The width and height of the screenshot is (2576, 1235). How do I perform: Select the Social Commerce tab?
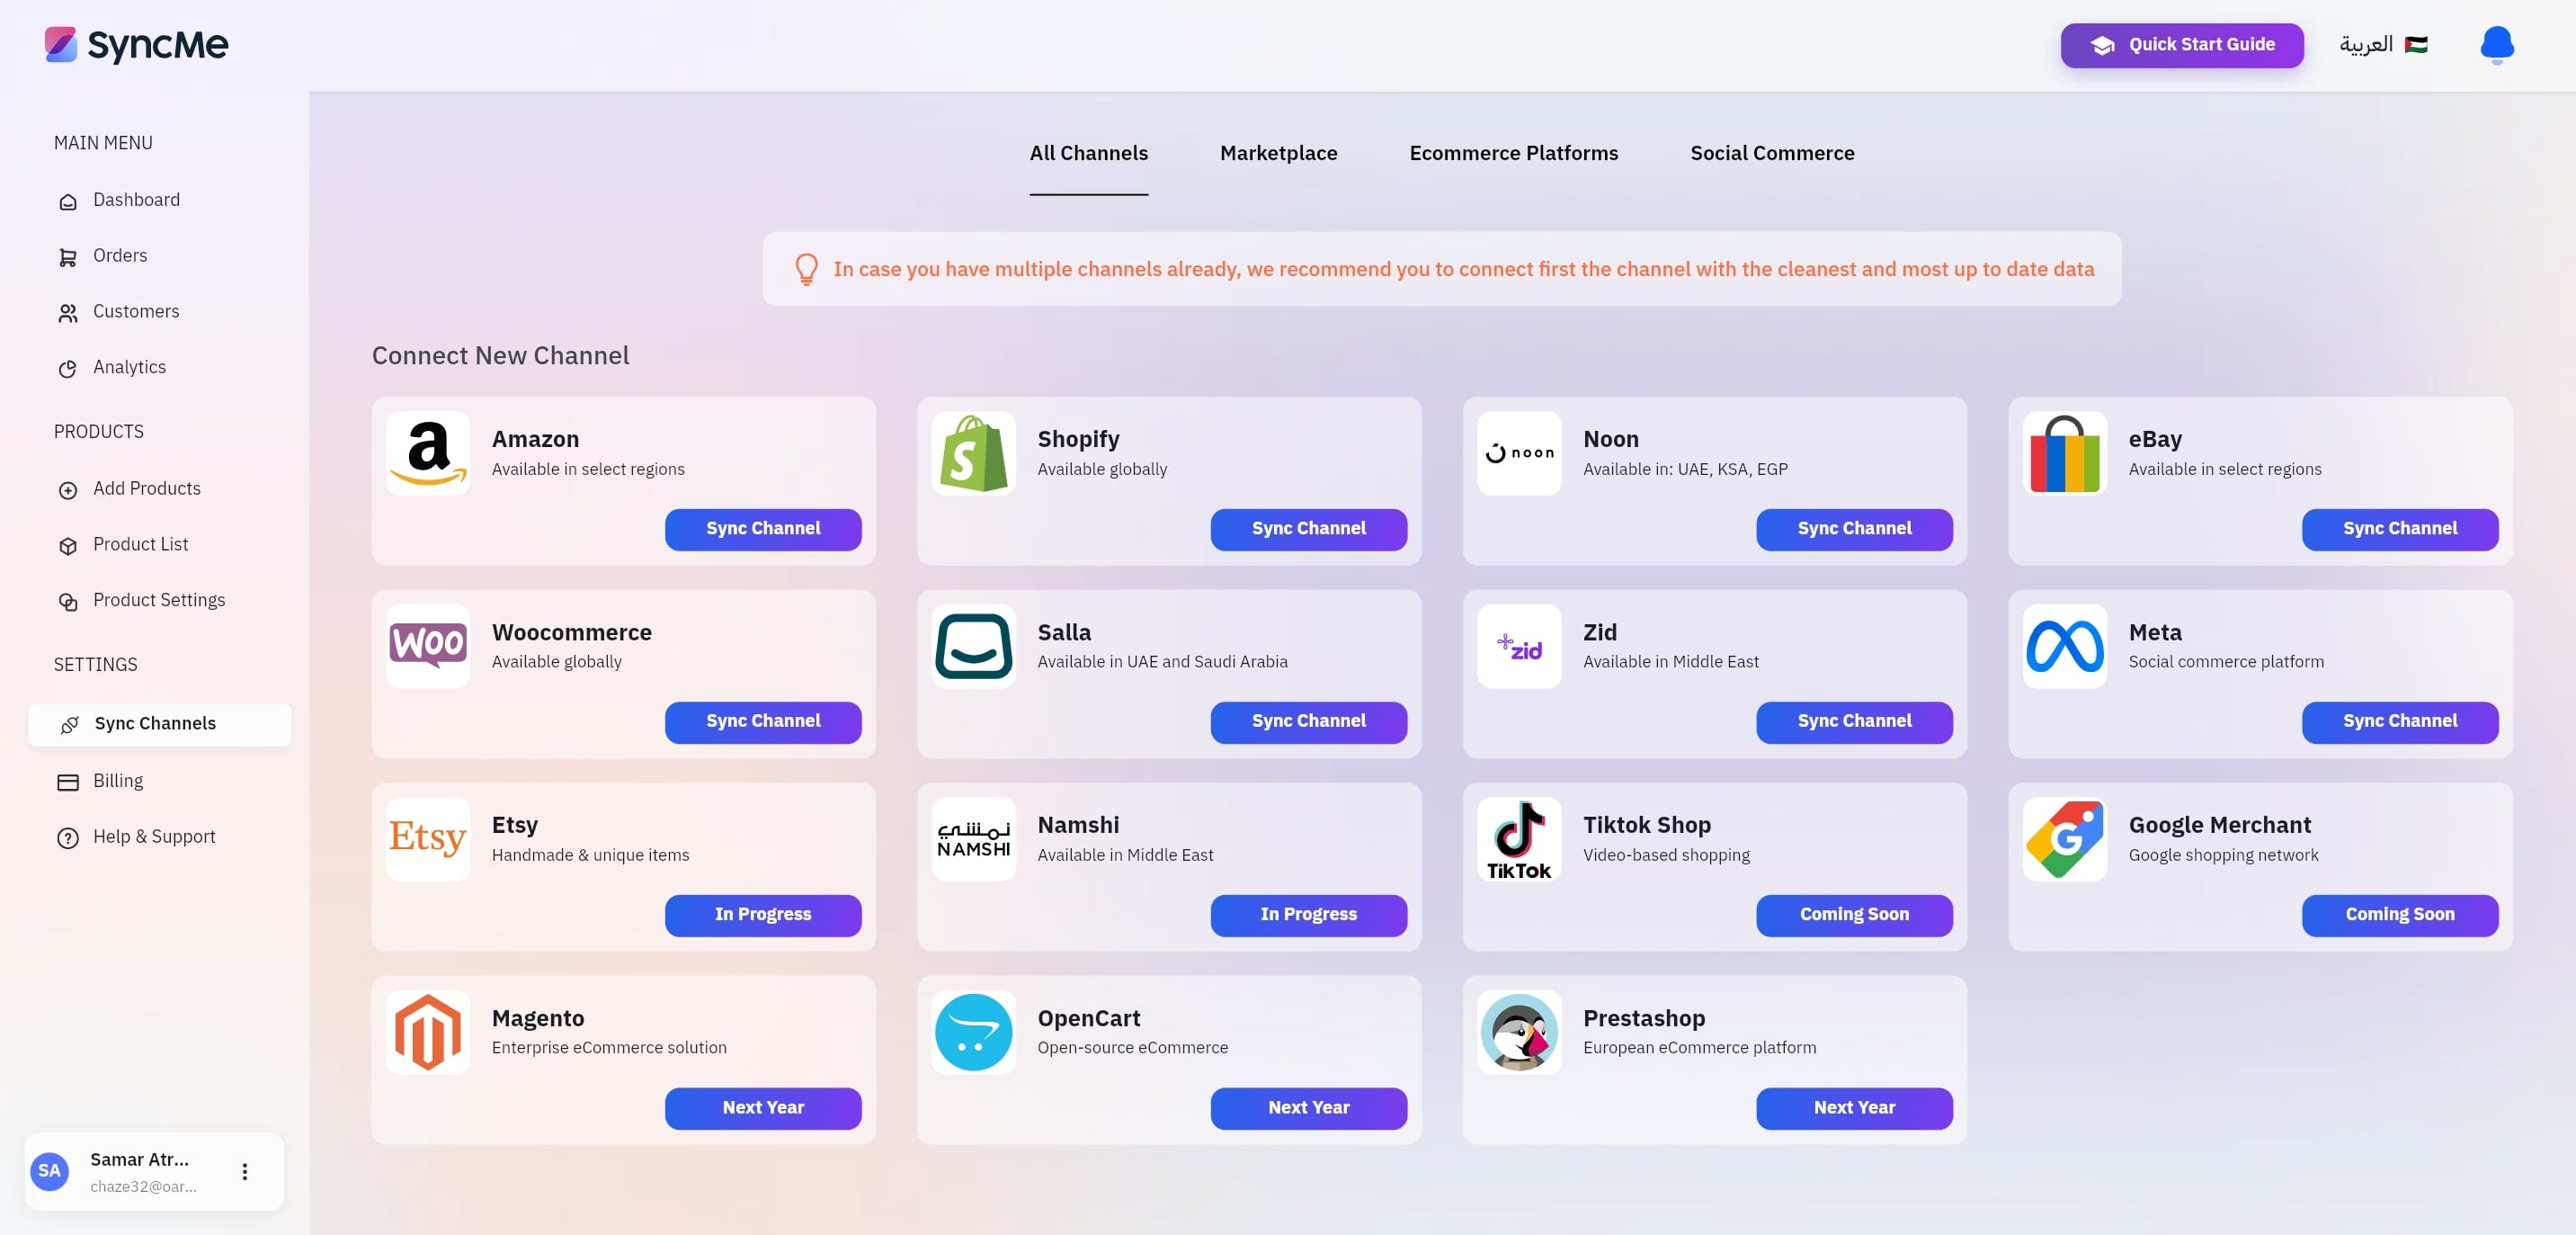pos(1772,153)
